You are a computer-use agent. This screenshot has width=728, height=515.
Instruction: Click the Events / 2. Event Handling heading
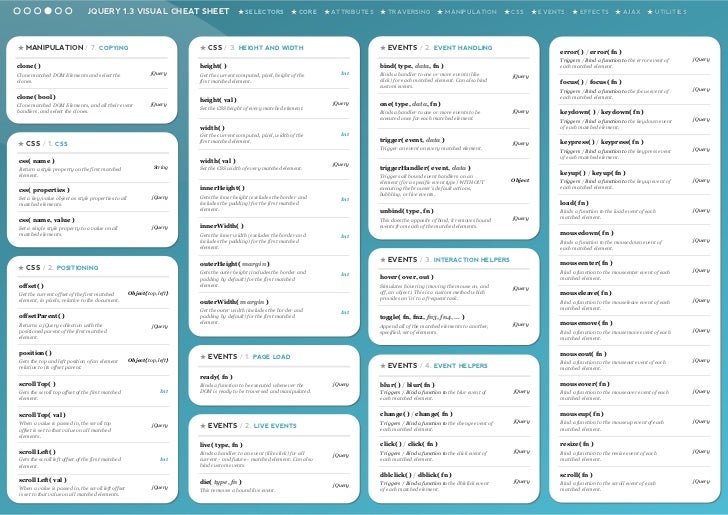(x=436, y=47)
